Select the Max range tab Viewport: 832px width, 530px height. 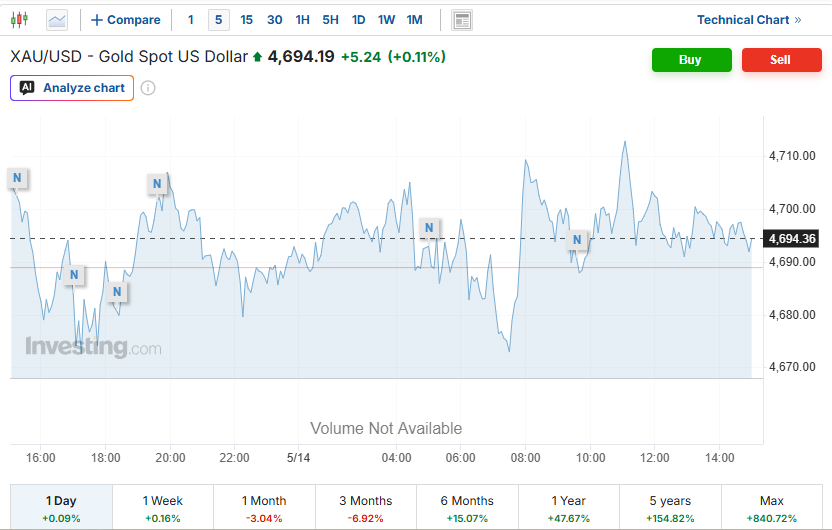point(772,507)
